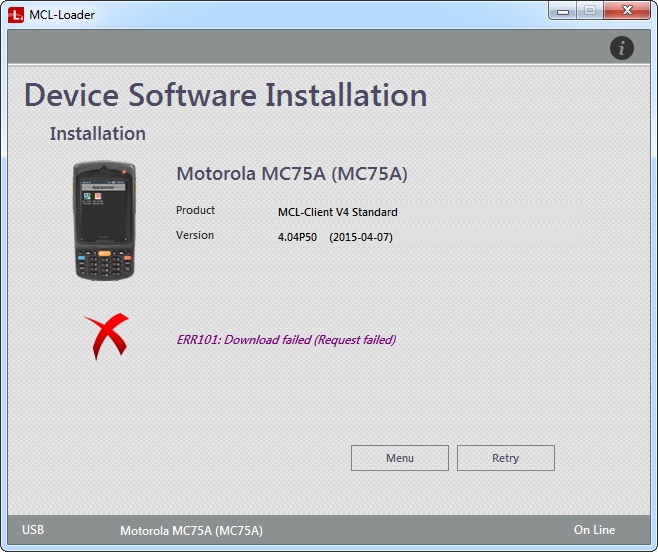This screenshot has width=658, height=552.
Task: Click the MCL-Client V4 Standard product value
Action: [x=337, y=212]
